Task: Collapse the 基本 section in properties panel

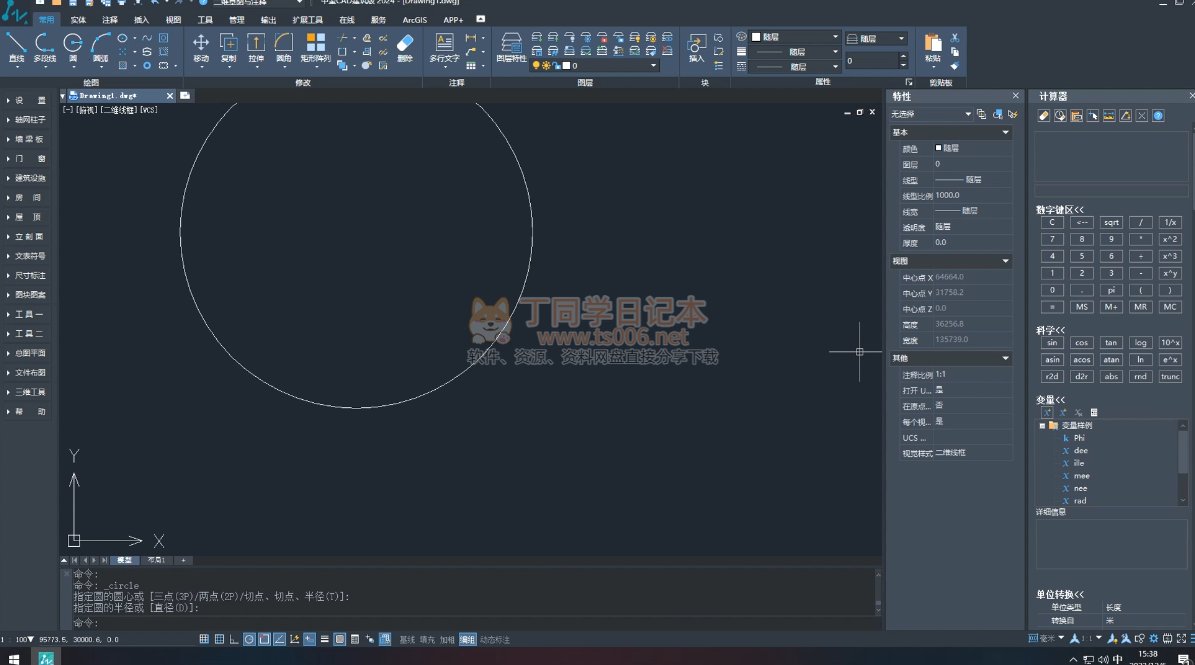Action: coord(1005,132)
